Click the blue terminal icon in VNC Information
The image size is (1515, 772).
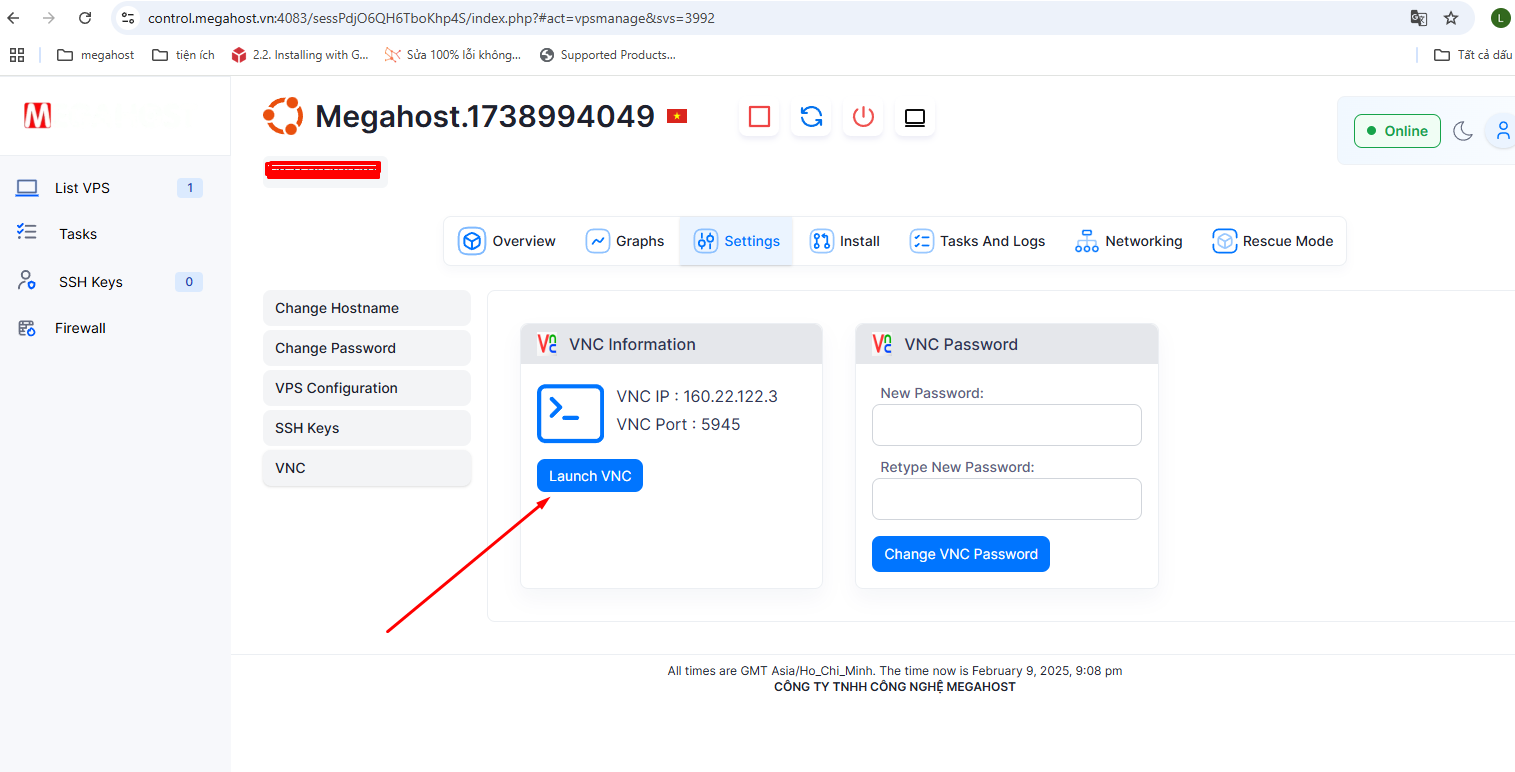click(570, 413)
